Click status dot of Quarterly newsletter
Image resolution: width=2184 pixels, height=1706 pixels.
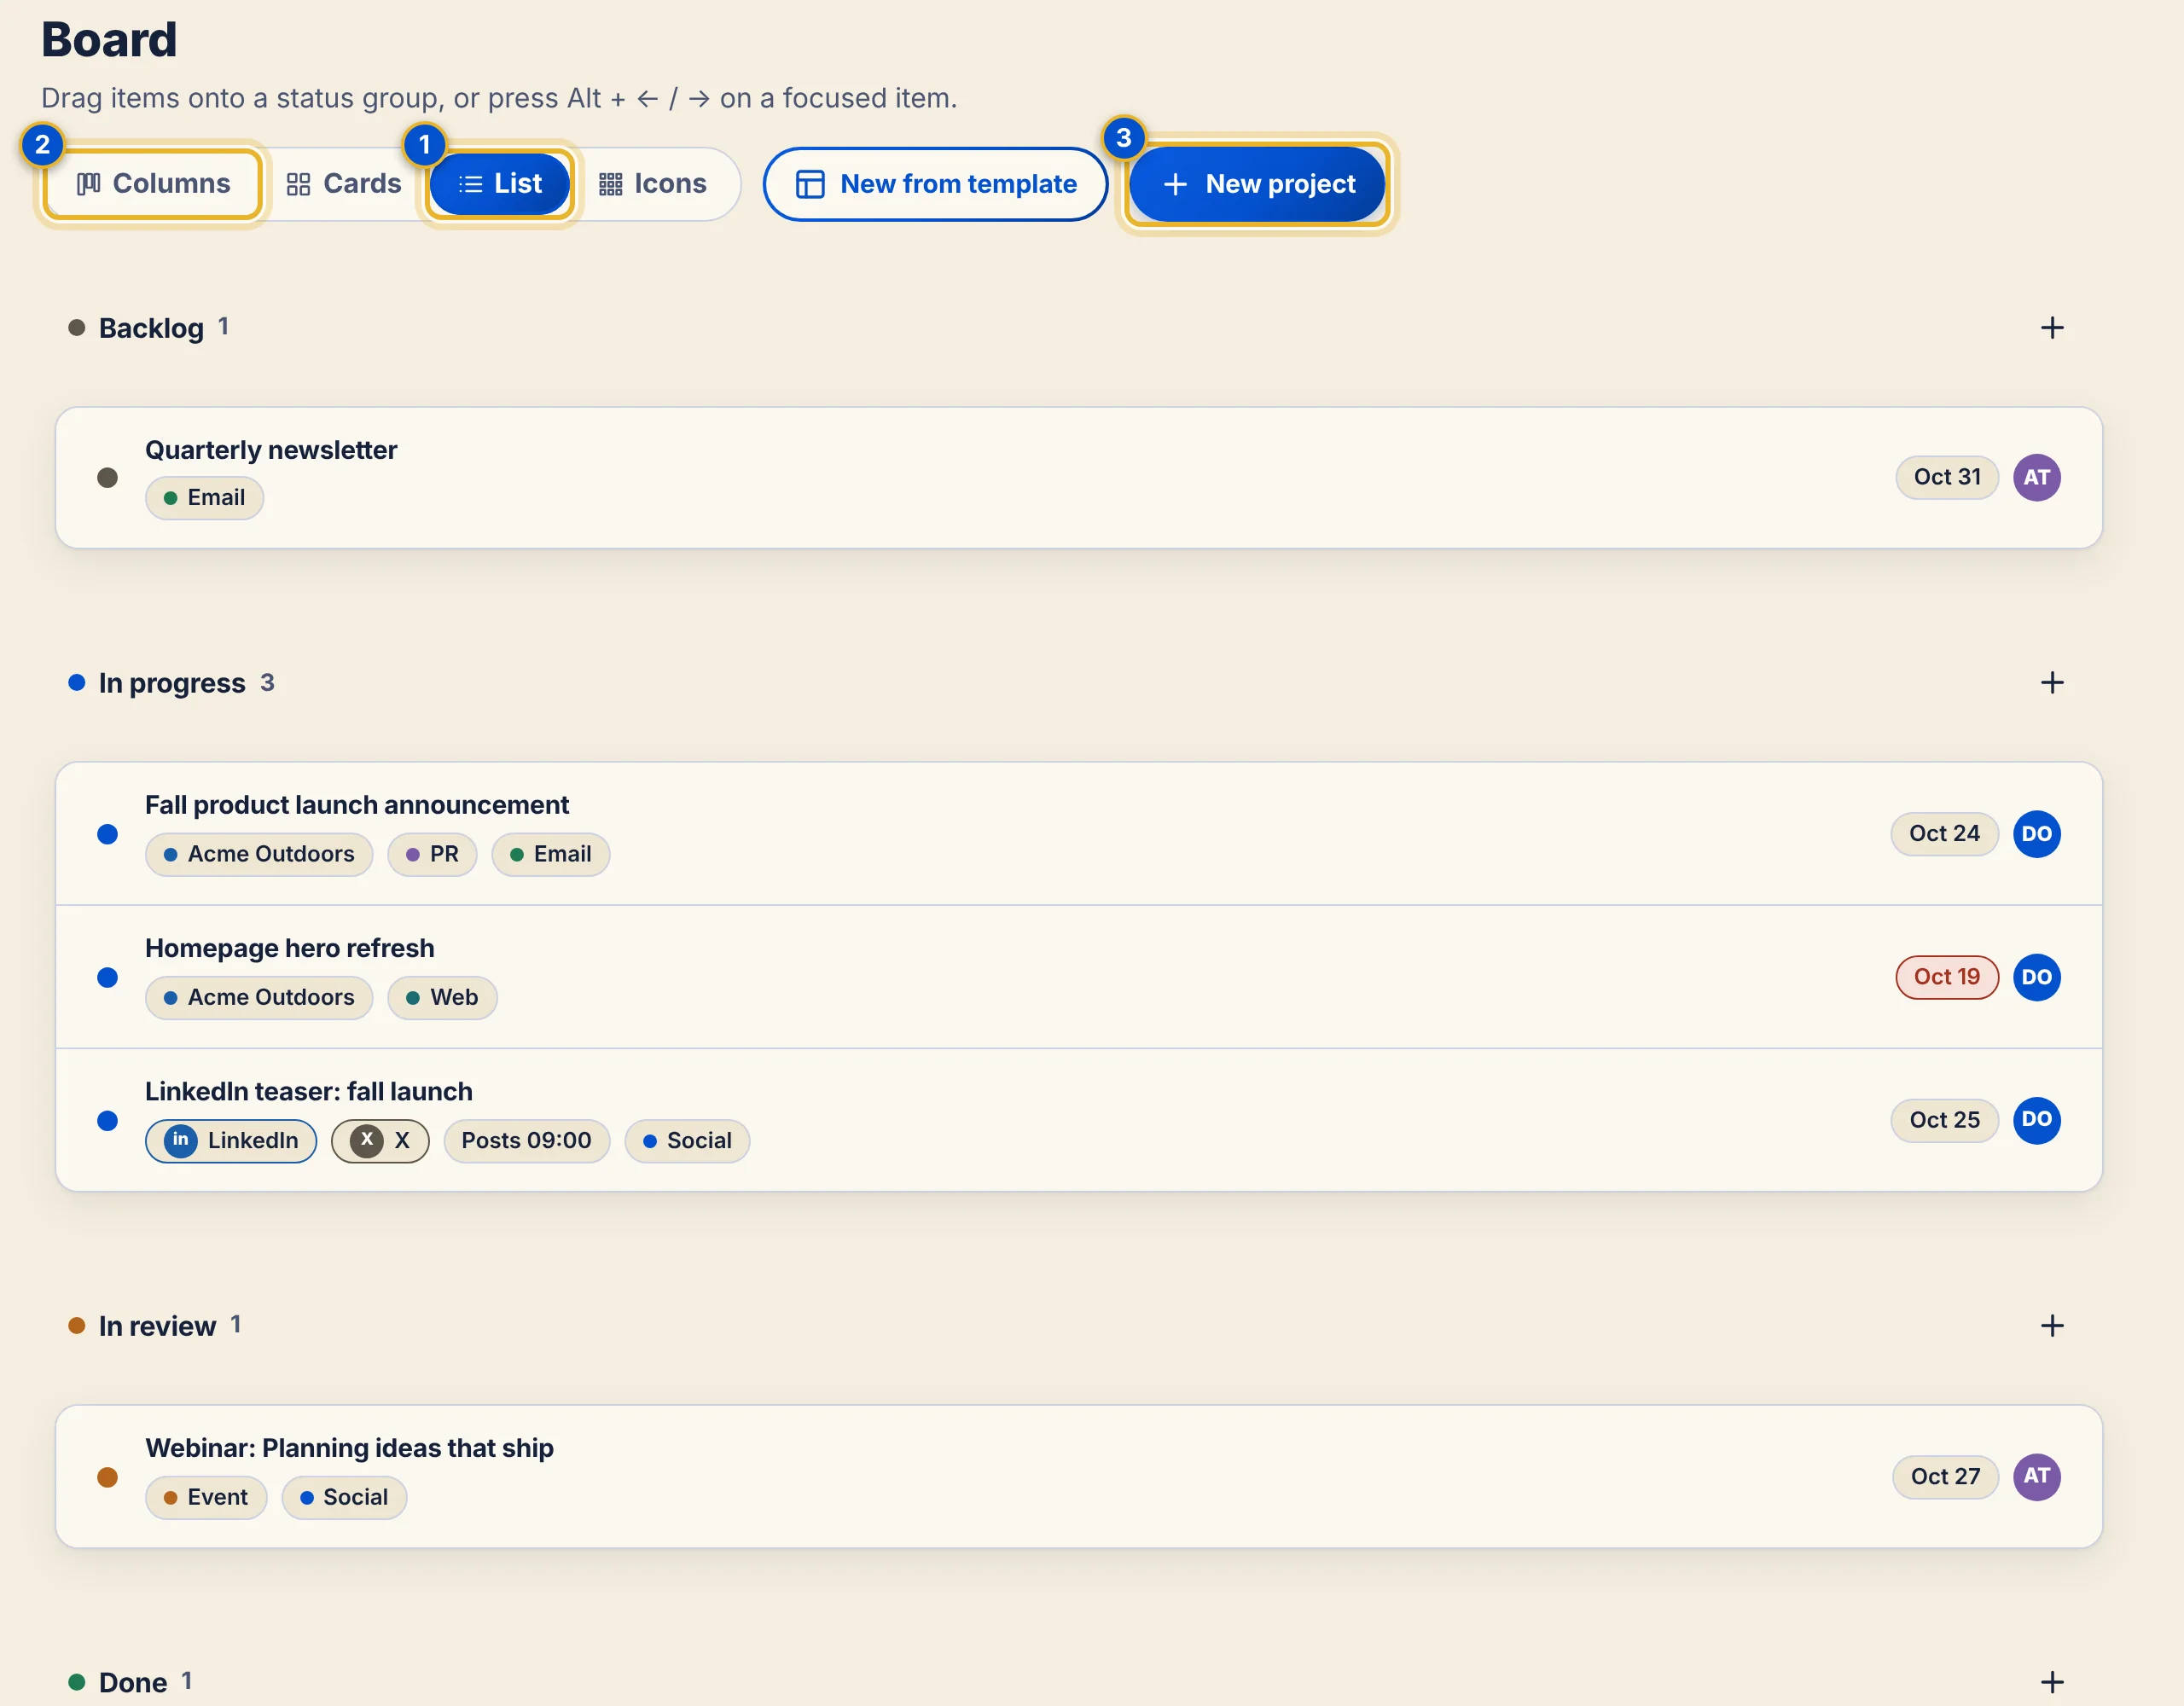click(107, 478)
